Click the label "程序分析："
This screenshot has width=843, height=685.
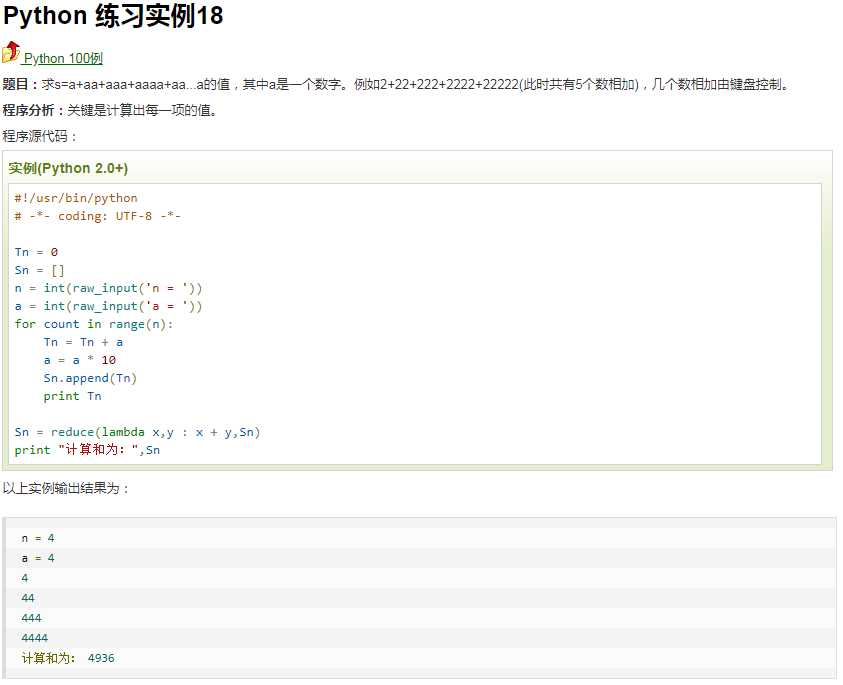point(34,110)
